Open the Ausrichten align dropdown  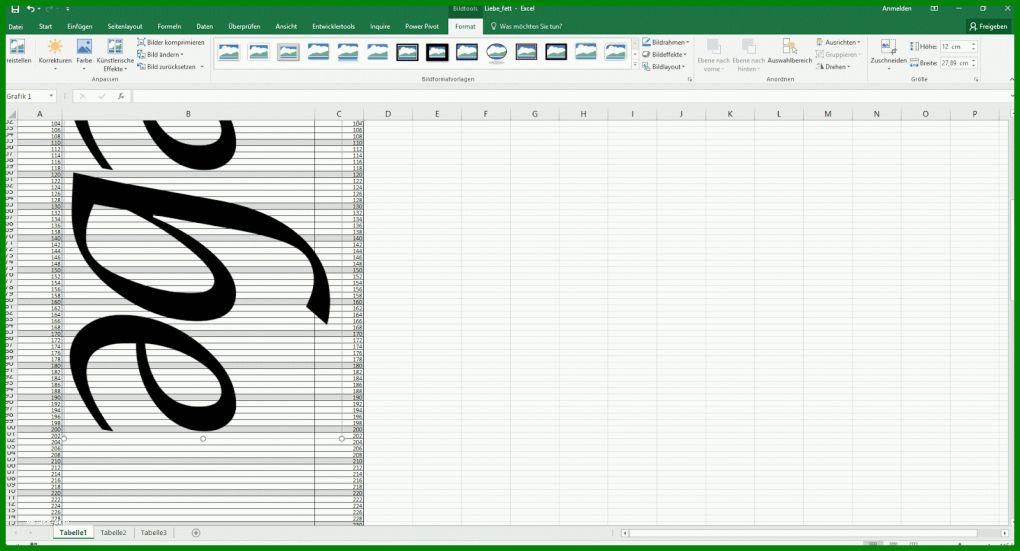[x=838, y=42]
